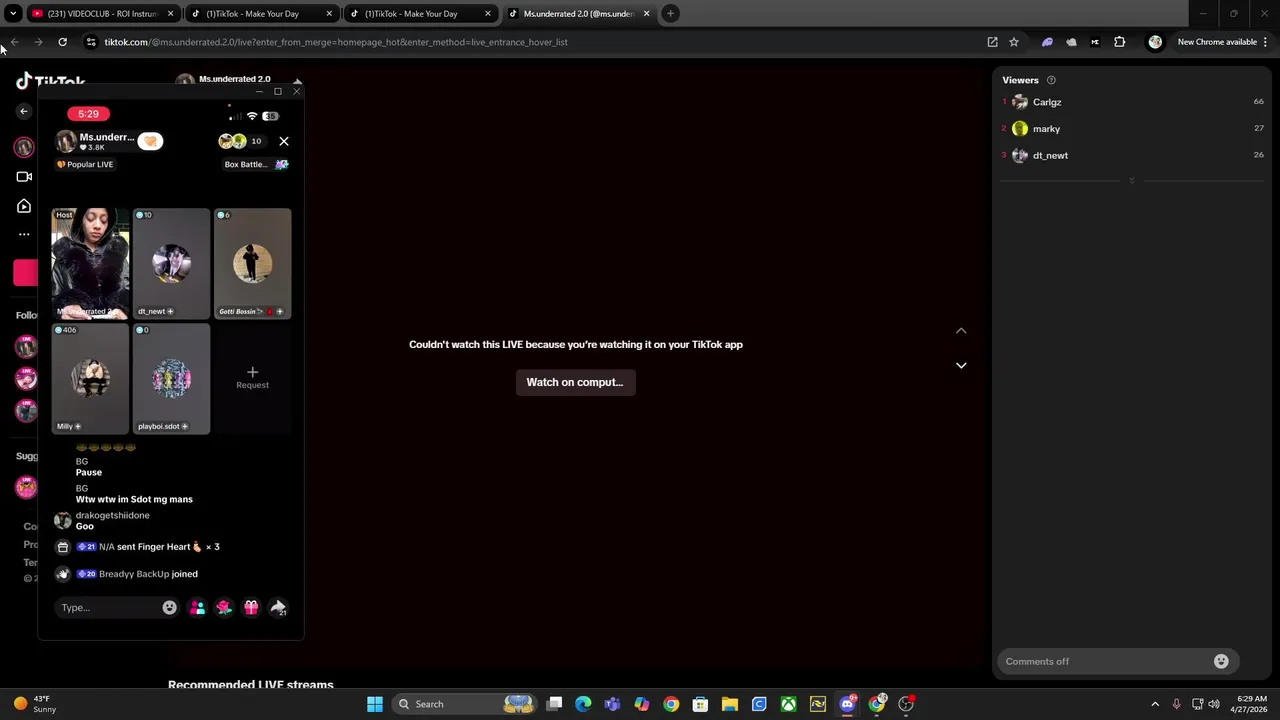The height and width of the screenshot is (720, 1280).
Task: Open a new browser tab with the plus button
Action: tap(670, 14)
